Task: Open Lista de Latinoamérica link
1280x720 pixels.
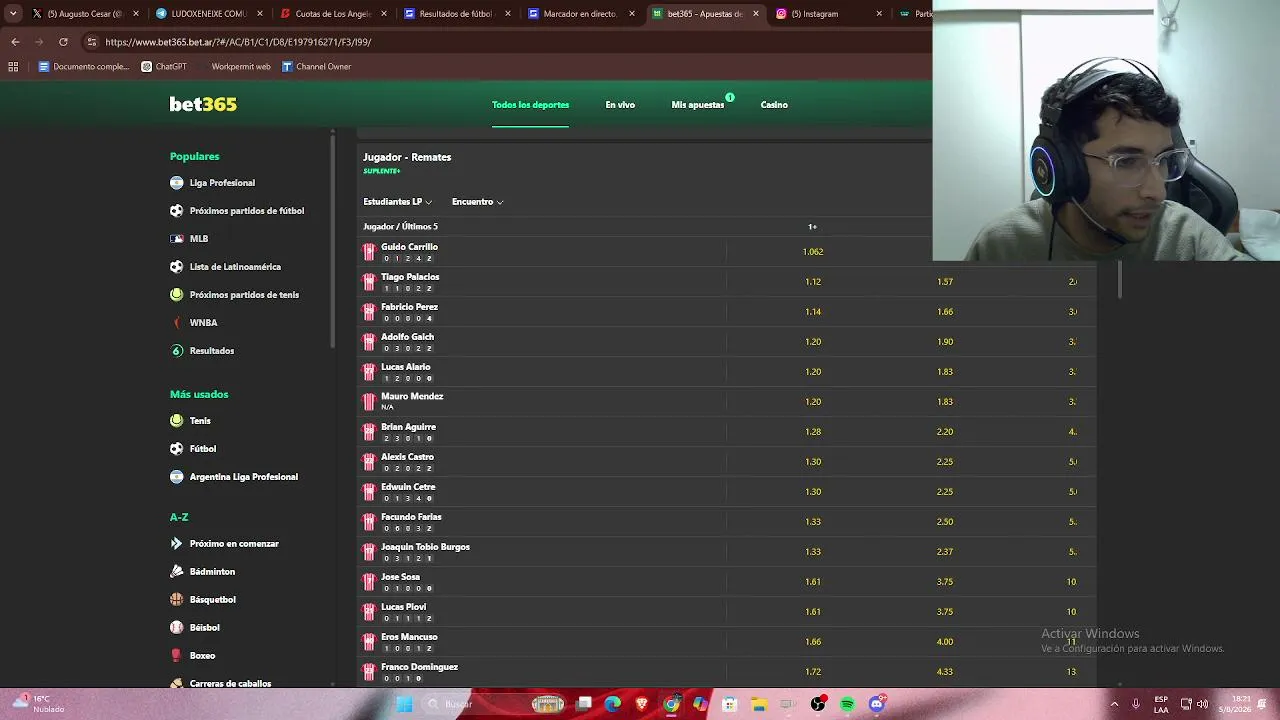Action: click(235, 267)
